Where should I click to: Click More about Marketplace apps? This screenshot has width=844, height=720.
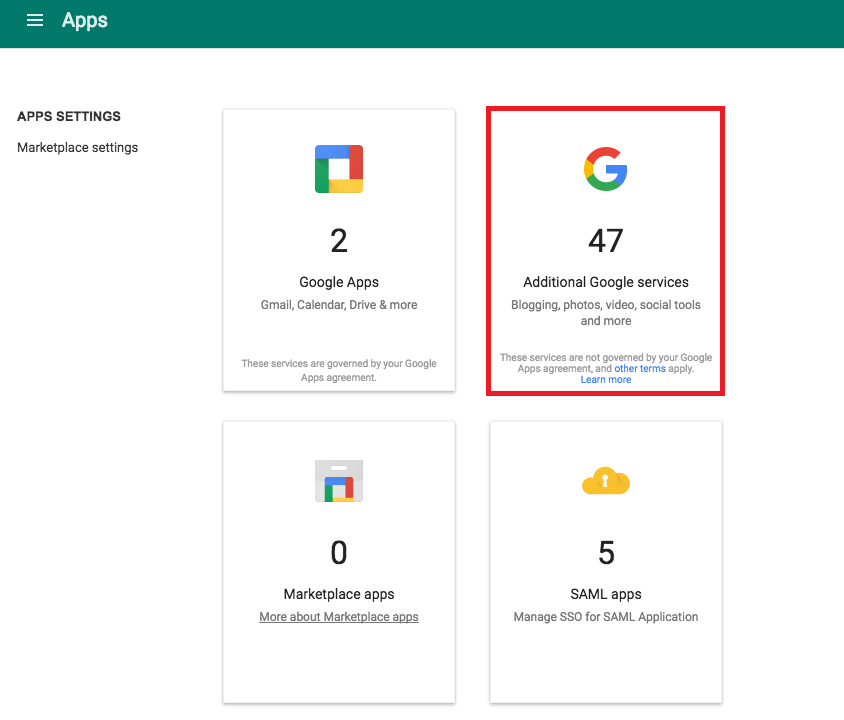338,616
